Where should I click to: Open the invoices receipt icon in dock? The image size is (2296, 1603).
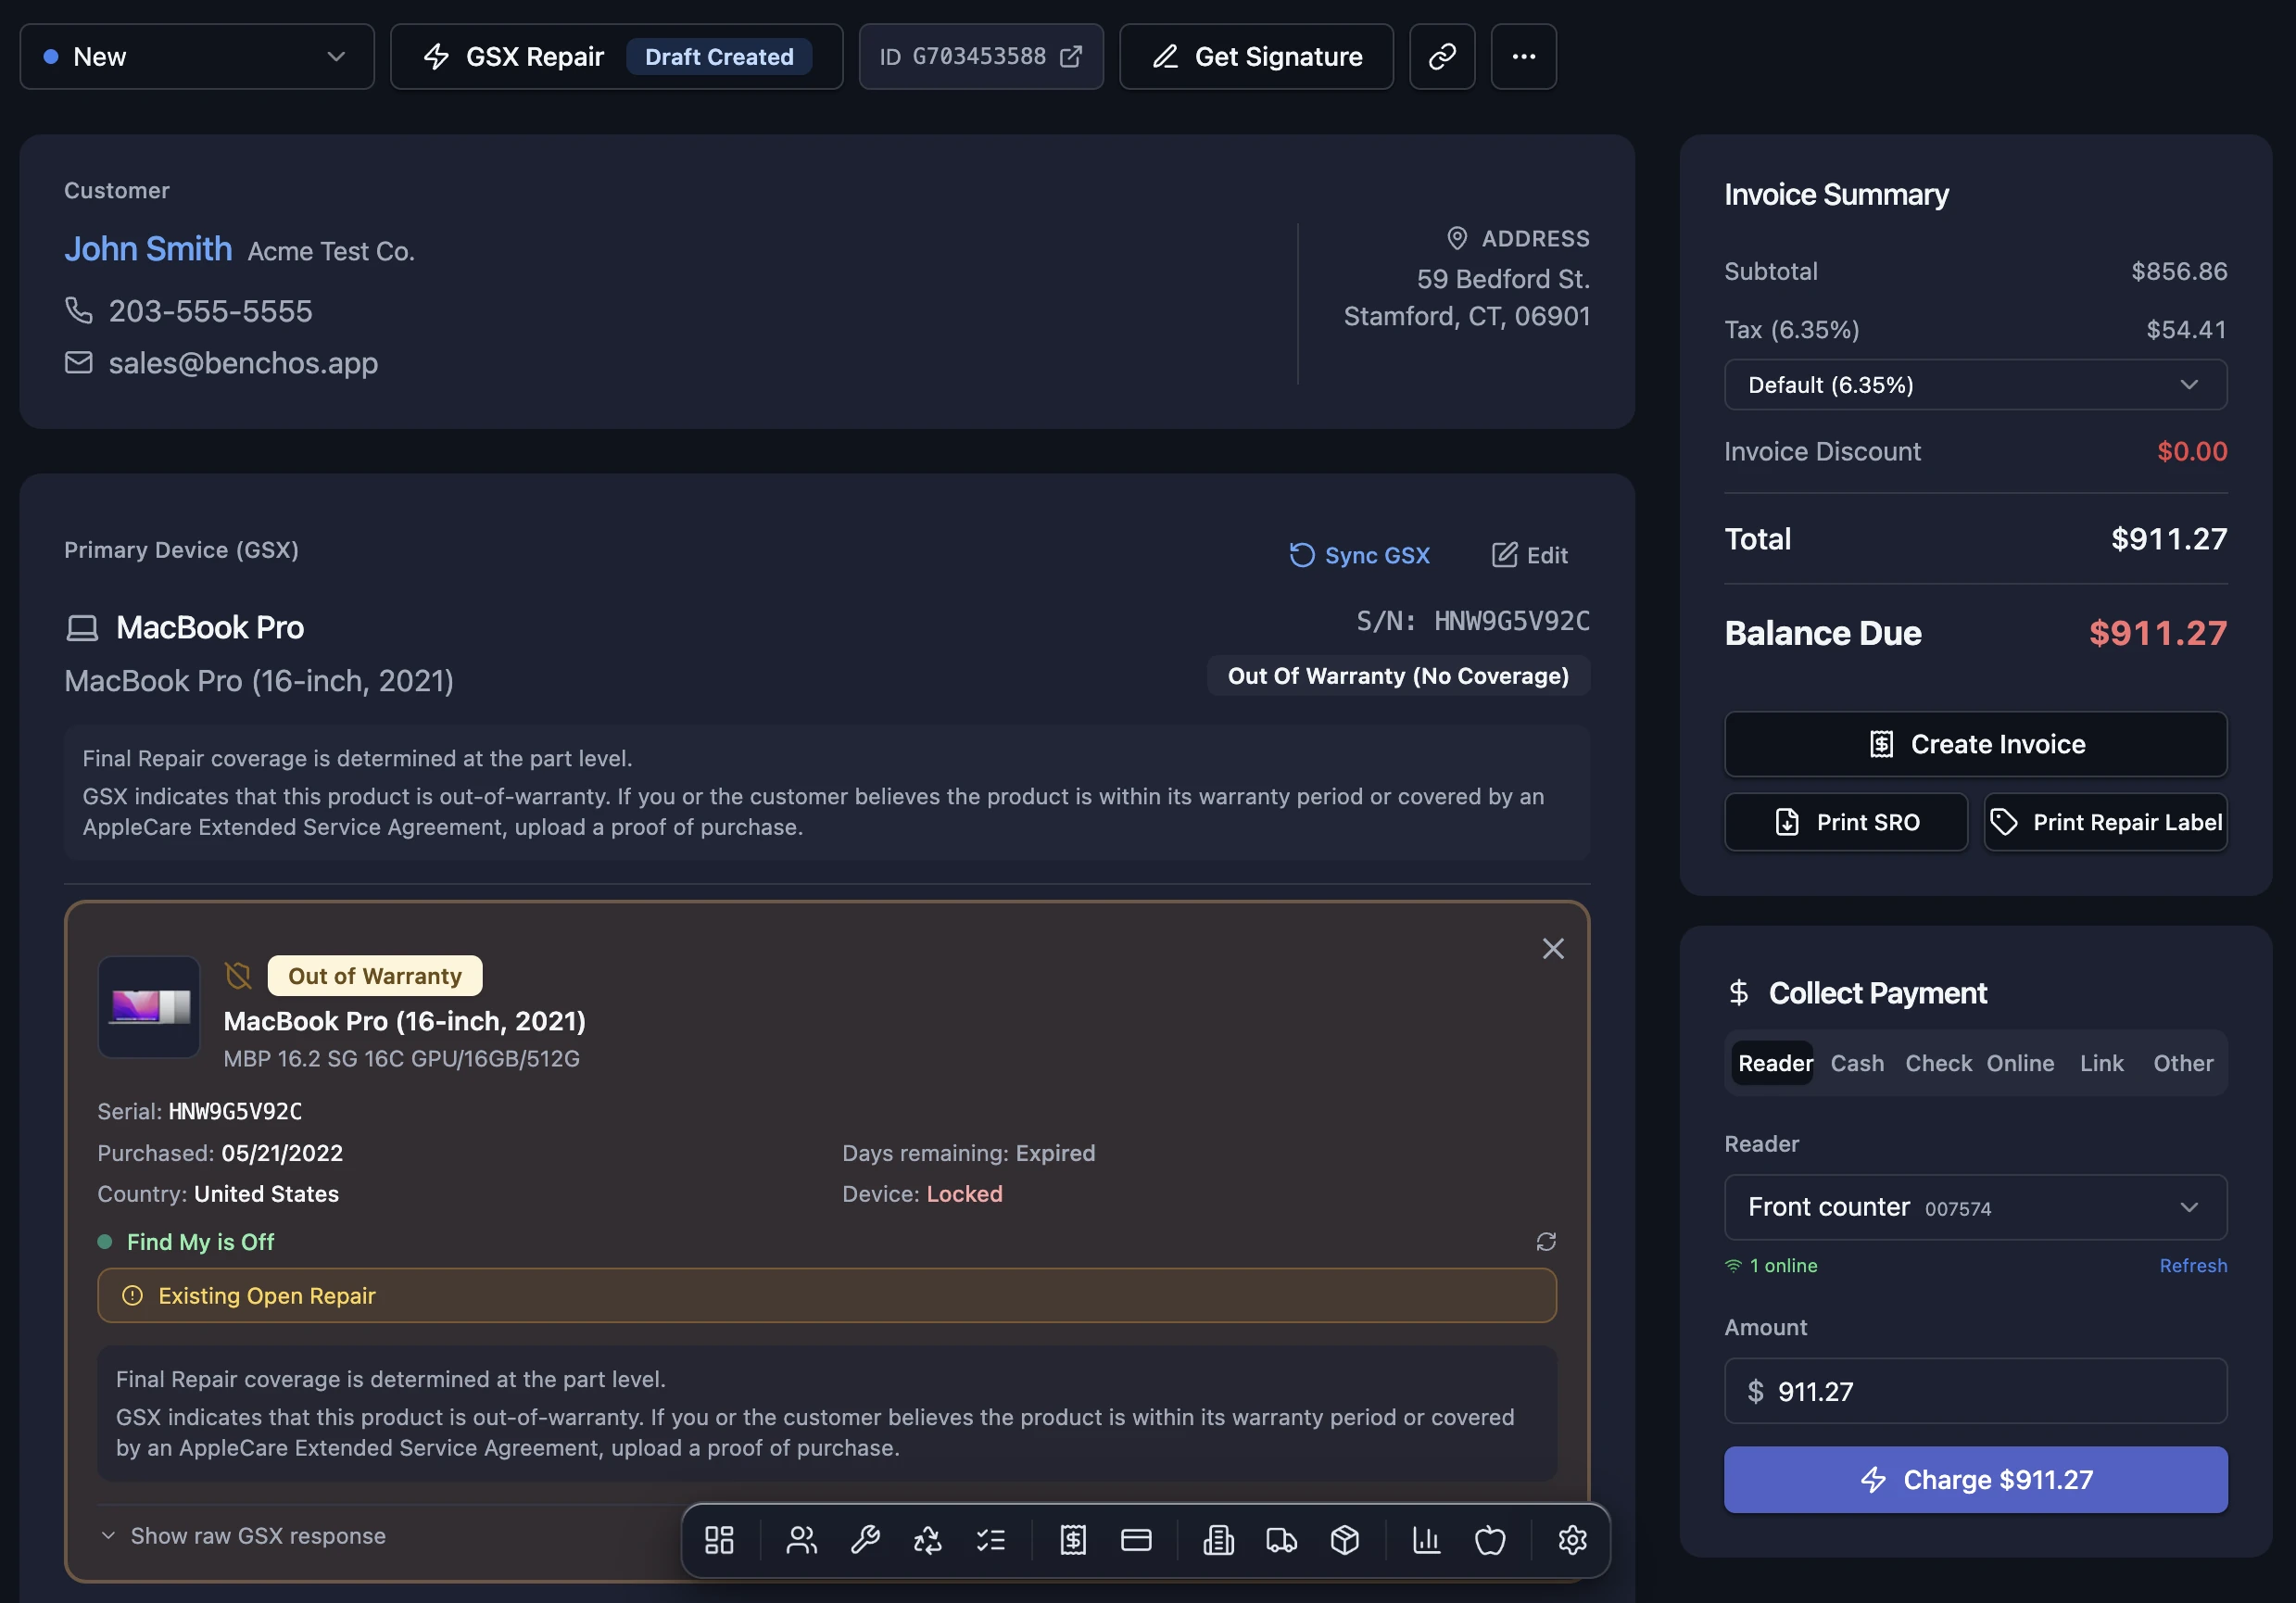pyautogui.click(x=1073, y=1540)
